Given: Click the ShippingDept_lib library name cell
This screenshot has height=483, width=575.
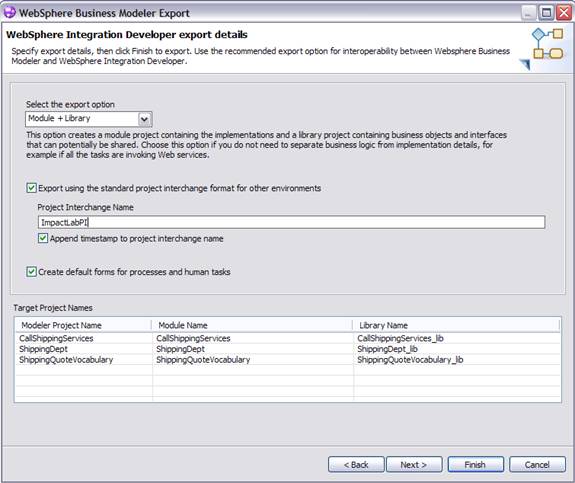Looking at the screenshot, I should [387, 349].
